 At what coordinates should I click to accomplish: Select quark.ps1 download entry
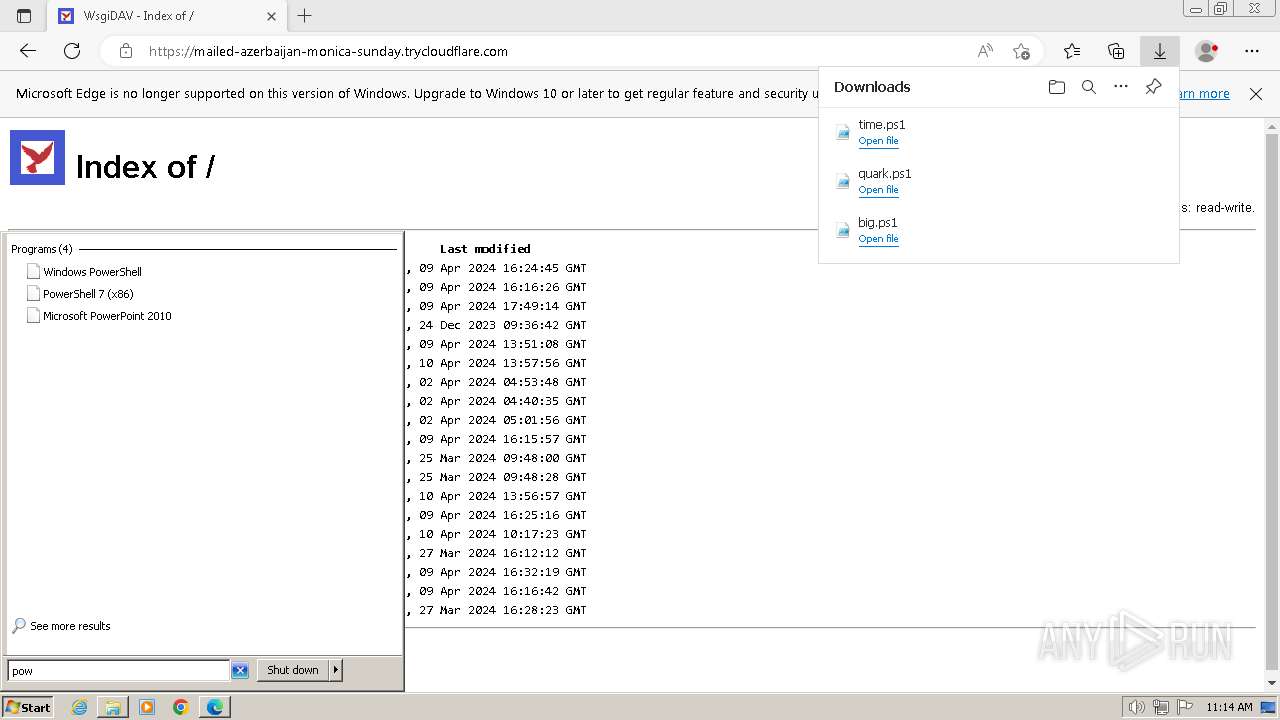(998, 181)
